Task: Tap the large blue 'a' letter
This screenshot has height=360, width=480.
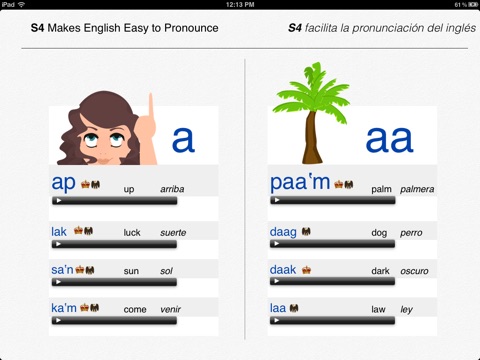Action: [x=183, y=140]
